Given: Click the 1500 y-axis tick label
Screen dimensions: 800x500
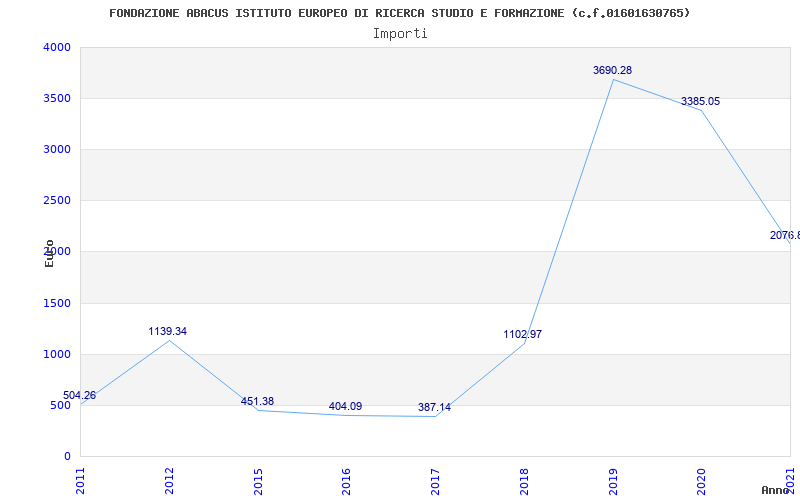Looking at the screenshot, I should [57, 304].
